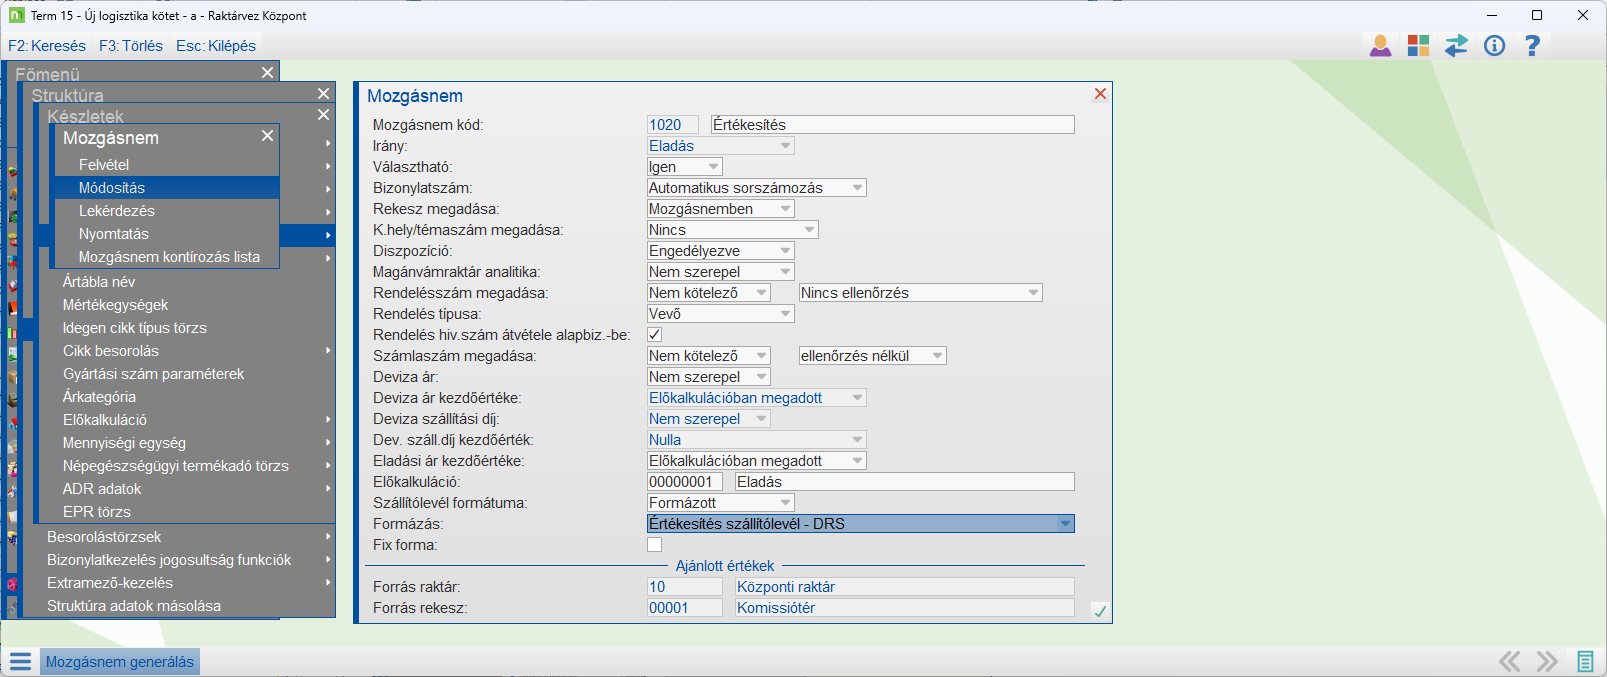Open the four-colored tiles icon
Screen dimensions: 1607x677
[x=1418, y=46]
